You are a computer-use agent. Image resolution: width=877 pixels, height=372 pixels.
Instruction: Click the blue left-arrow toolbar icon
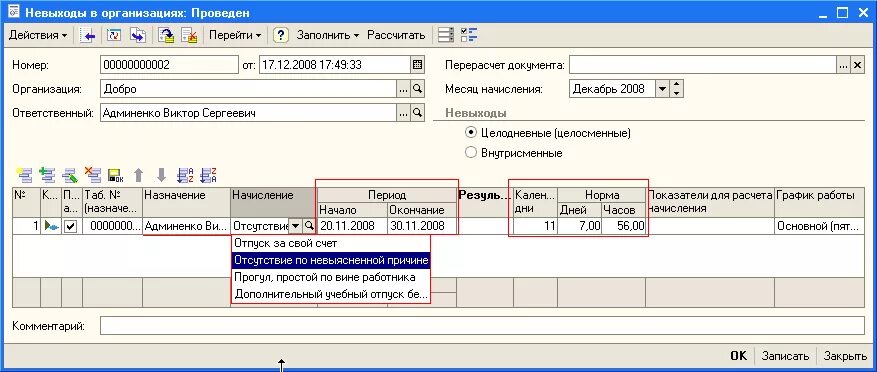[x=88, y=35]
